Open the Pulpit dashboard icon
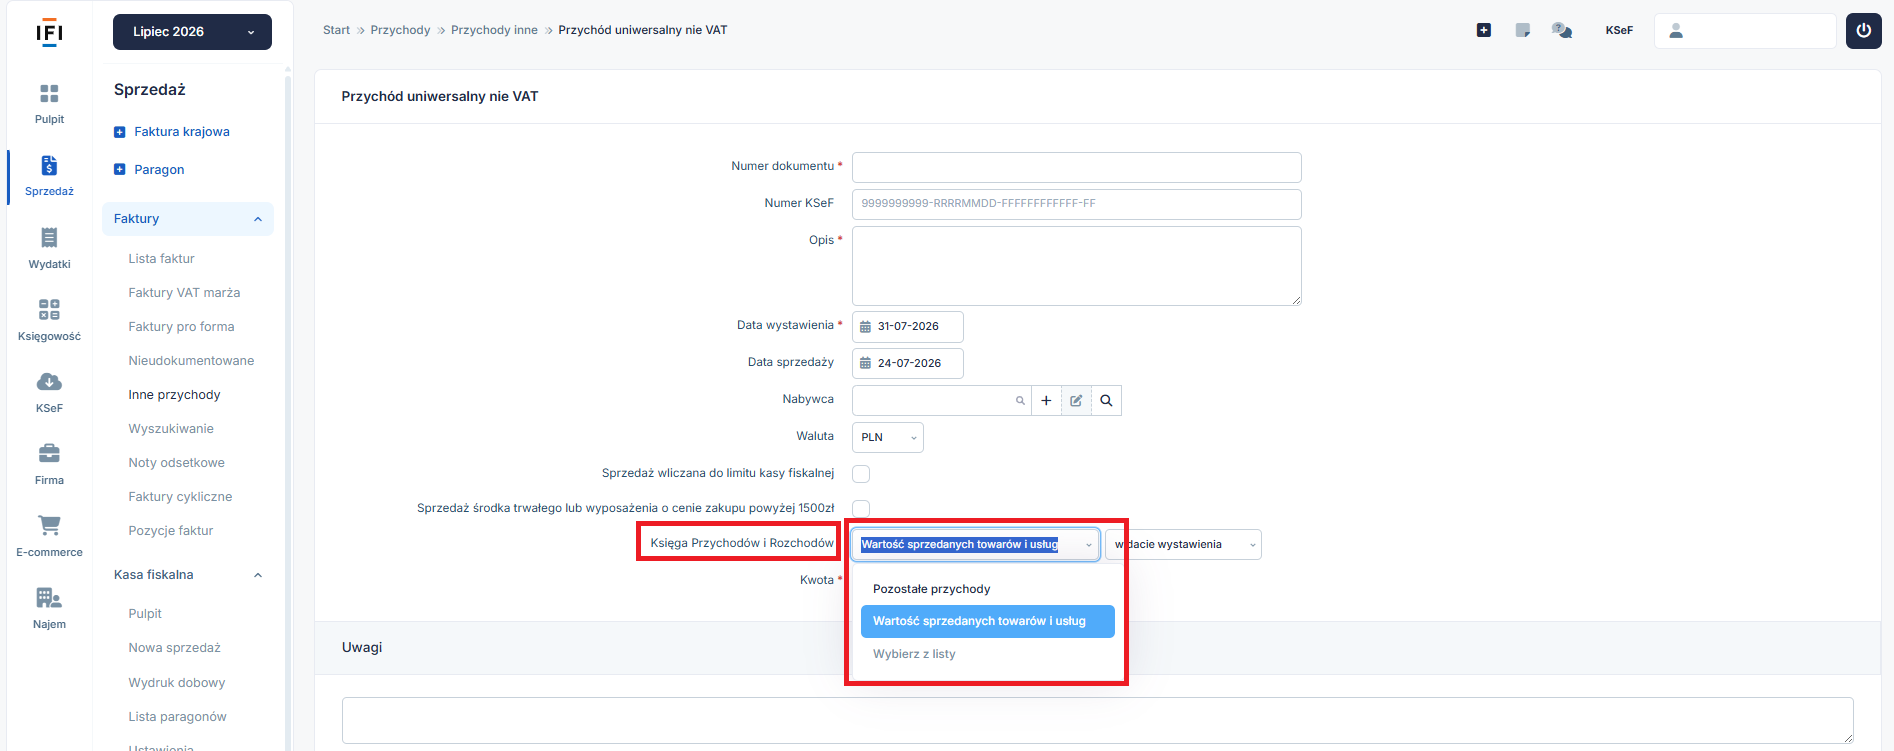Screen dimensions: 1894x751 [49, 94]
